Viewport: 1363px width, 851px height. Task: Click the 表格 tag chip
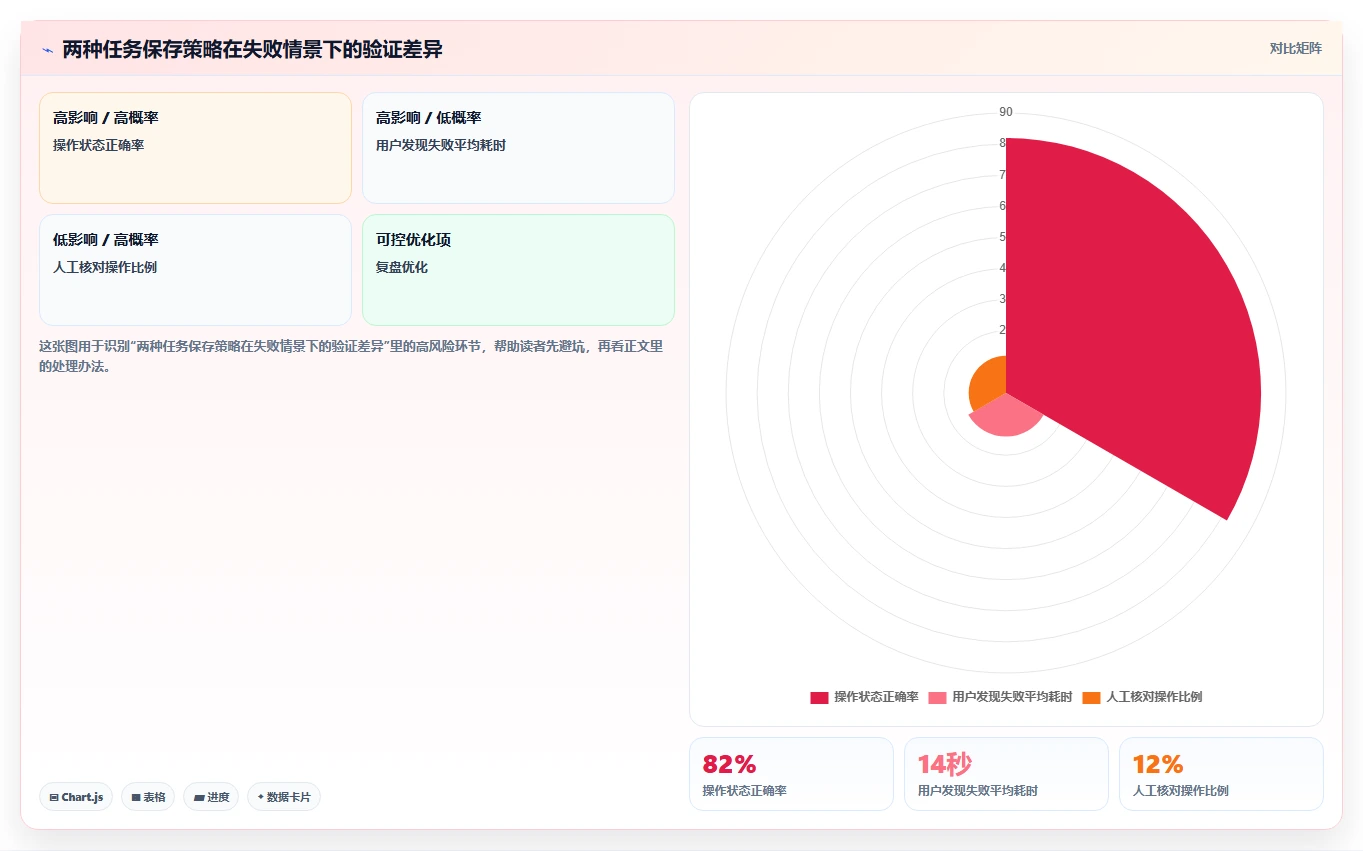tap(148, 797)
